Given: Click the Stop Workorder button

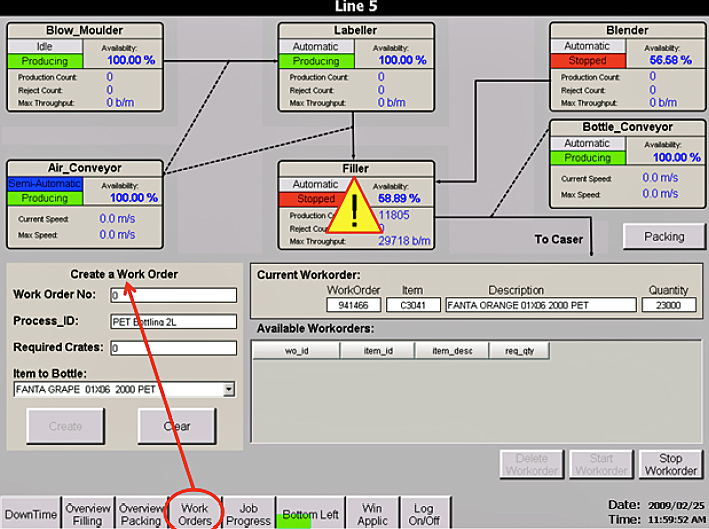Looking at the screenshot, I should 671,464.
